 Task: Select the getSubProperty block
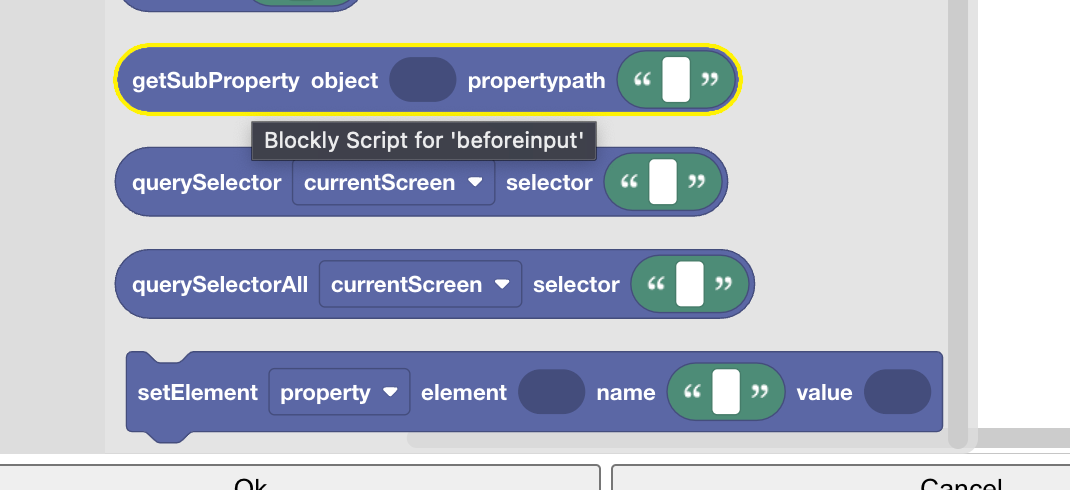215,81
